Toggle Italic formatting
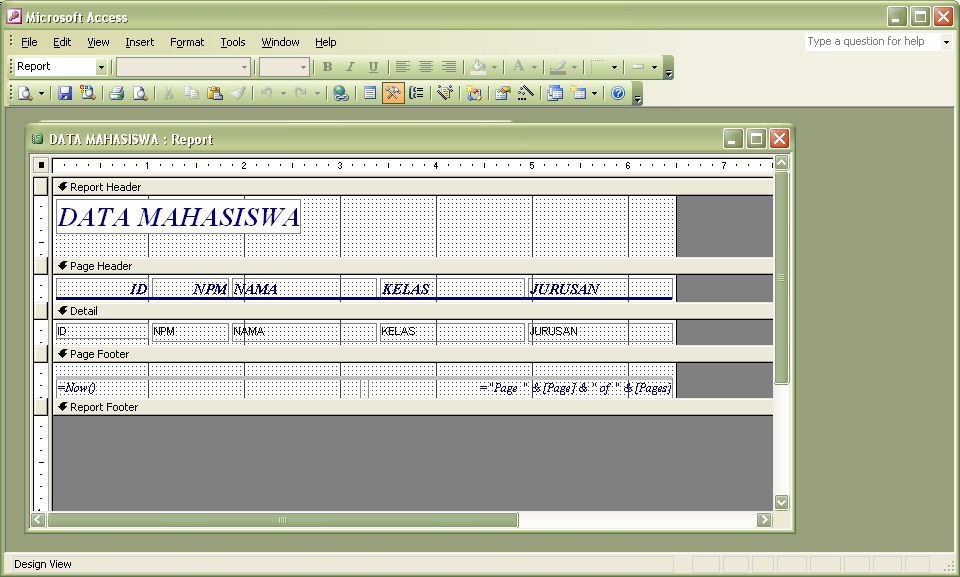This screenshot has width=960, height=577. (x=350, y=67)
